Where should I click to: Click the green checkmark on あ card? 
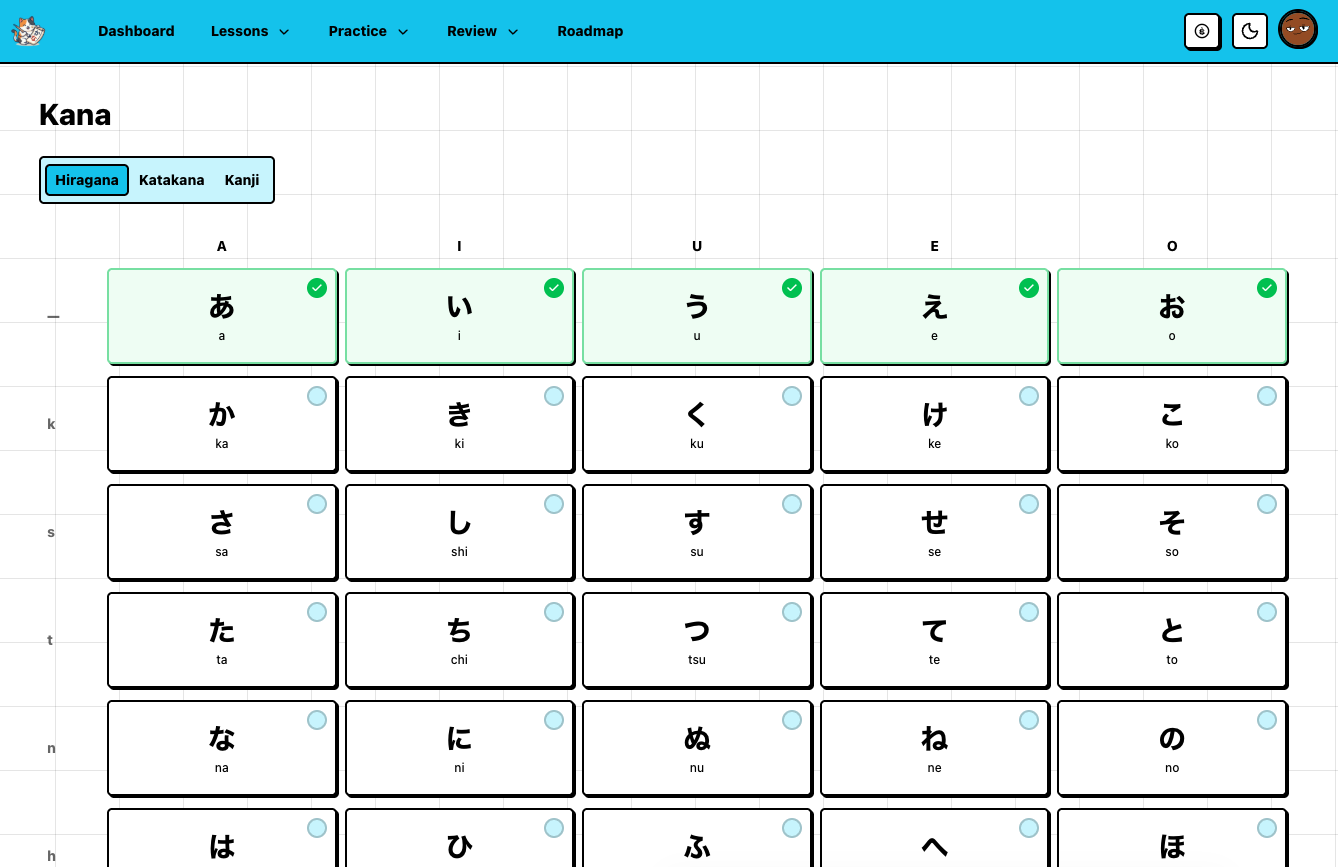tap(317, 288)
